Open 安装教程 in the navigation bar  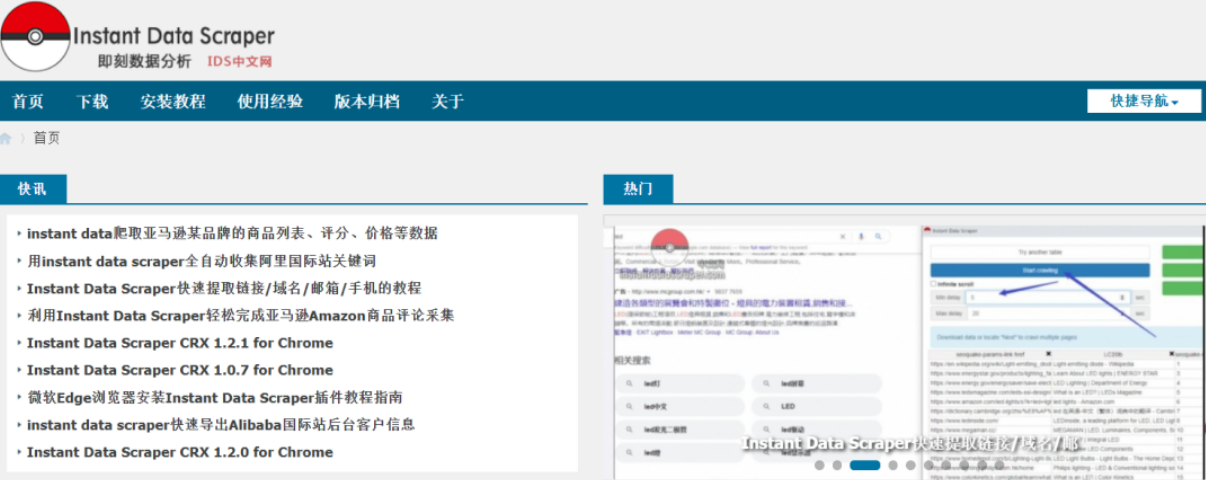click(x=173, y=101)
